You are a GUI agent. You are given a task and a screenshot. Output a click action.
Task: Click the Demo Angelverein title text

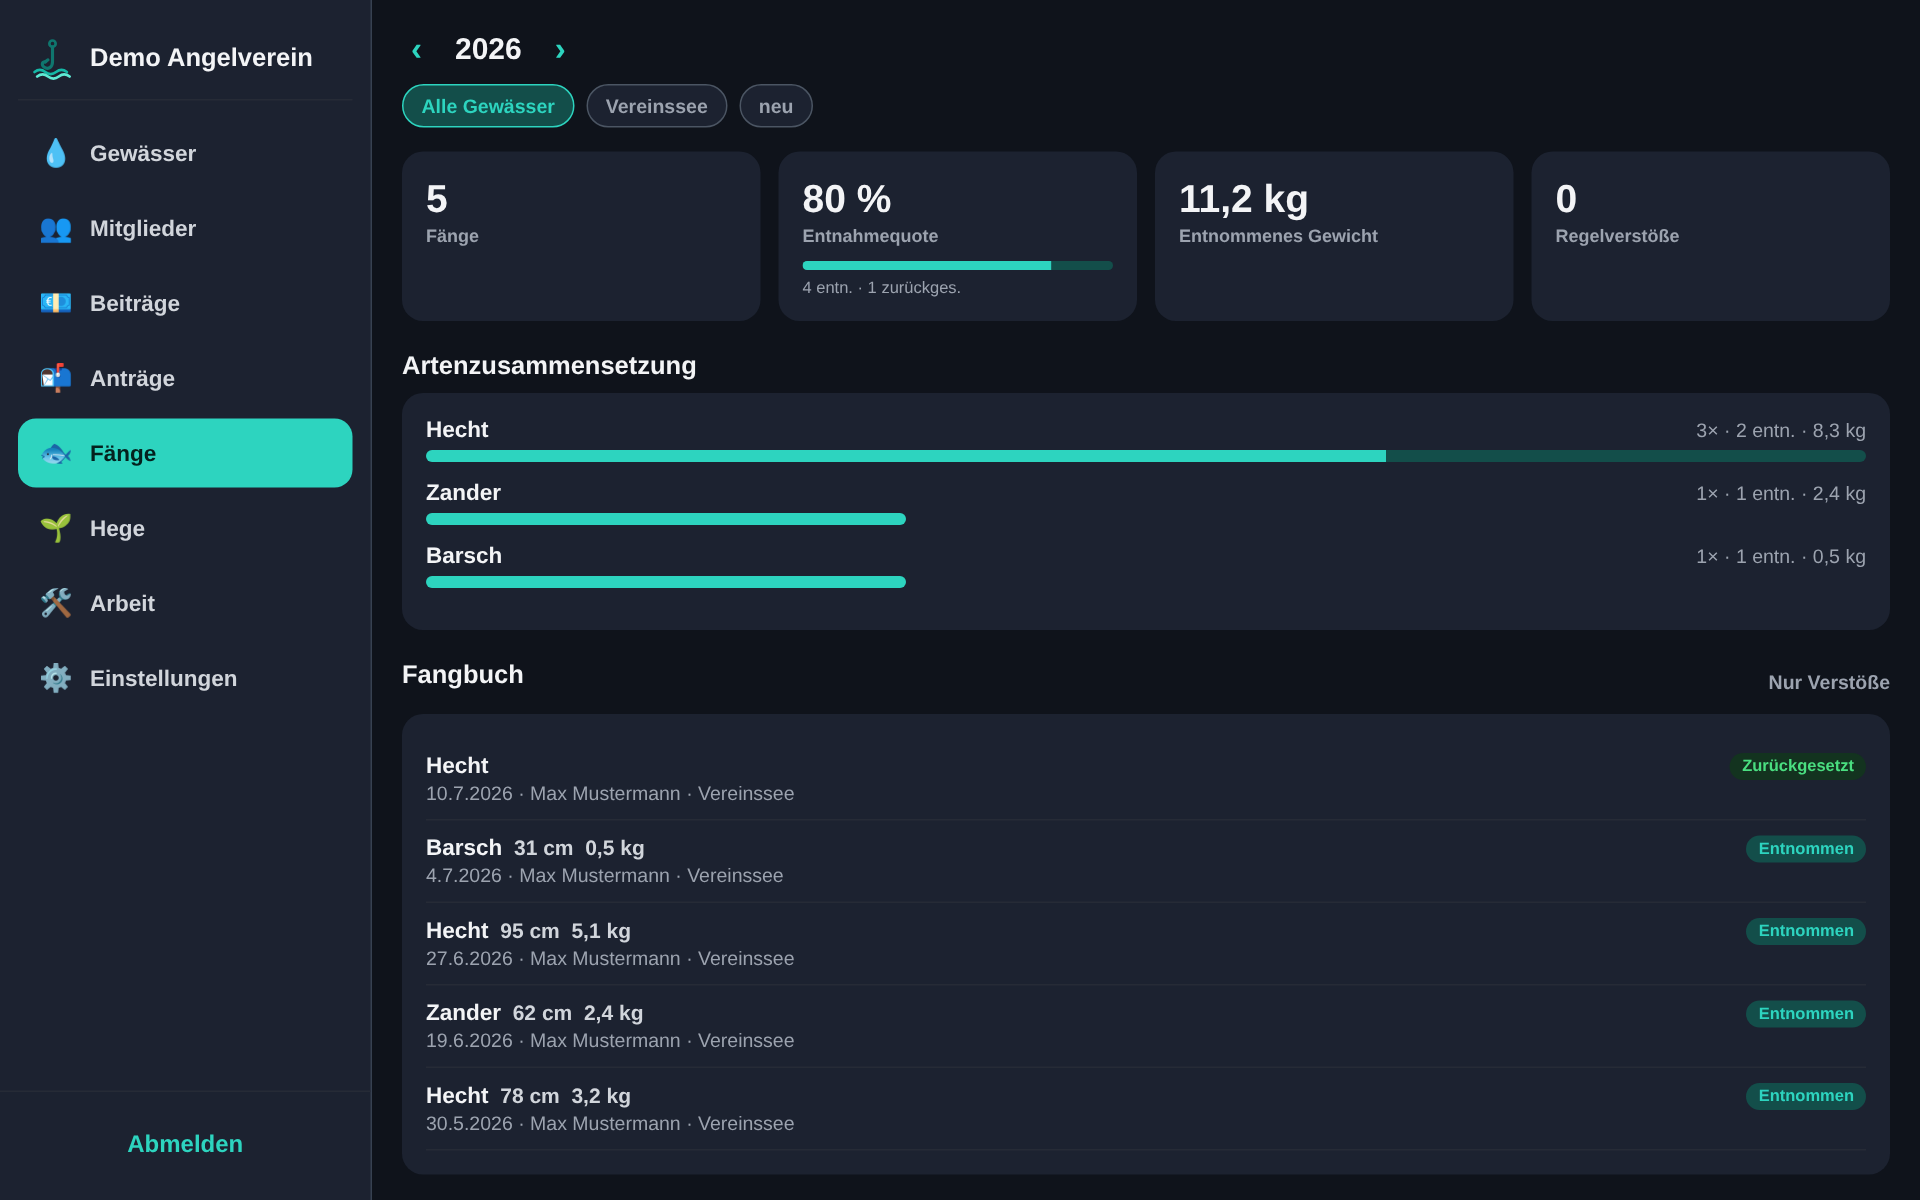pos(201,57)
